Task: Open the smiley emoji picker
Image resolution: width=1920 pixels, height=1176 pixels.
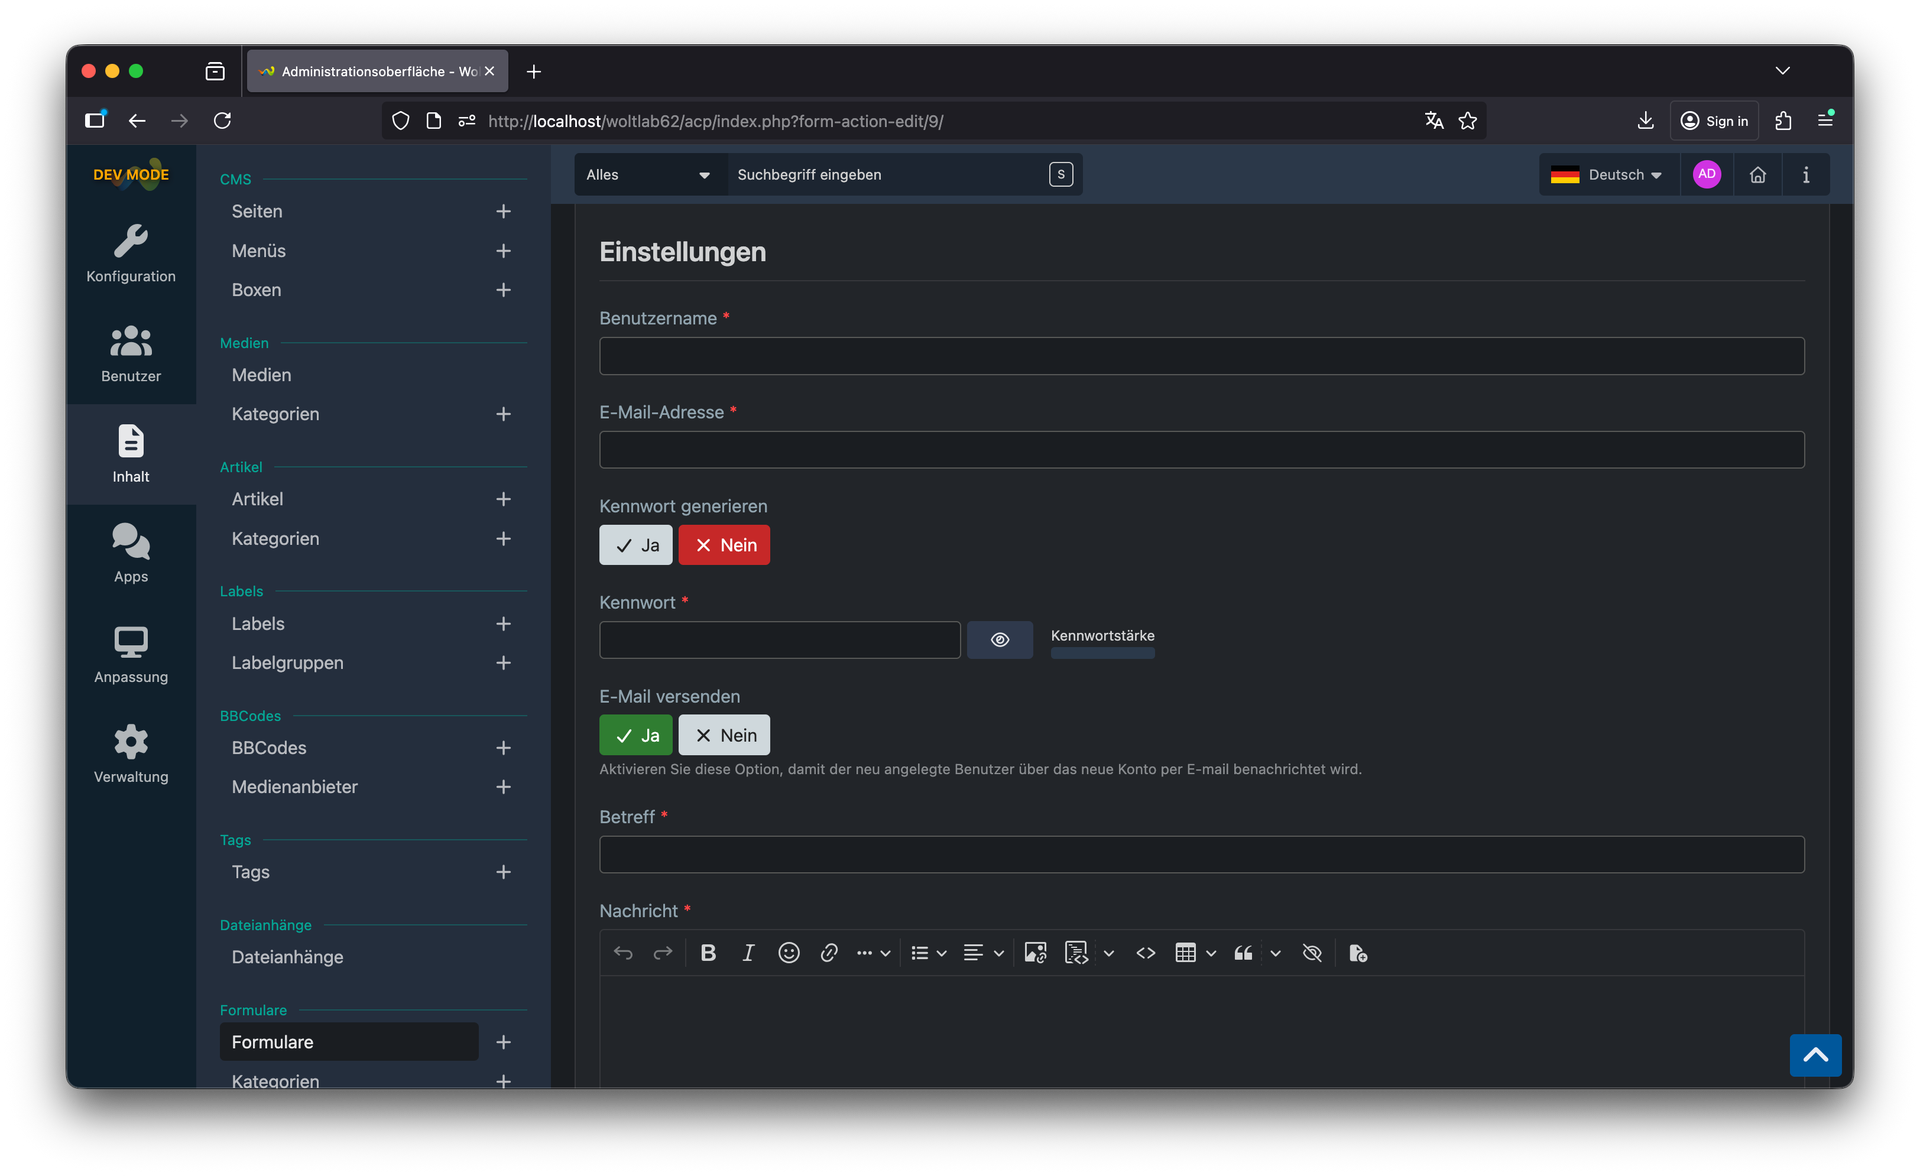Action: pos(788,953)
